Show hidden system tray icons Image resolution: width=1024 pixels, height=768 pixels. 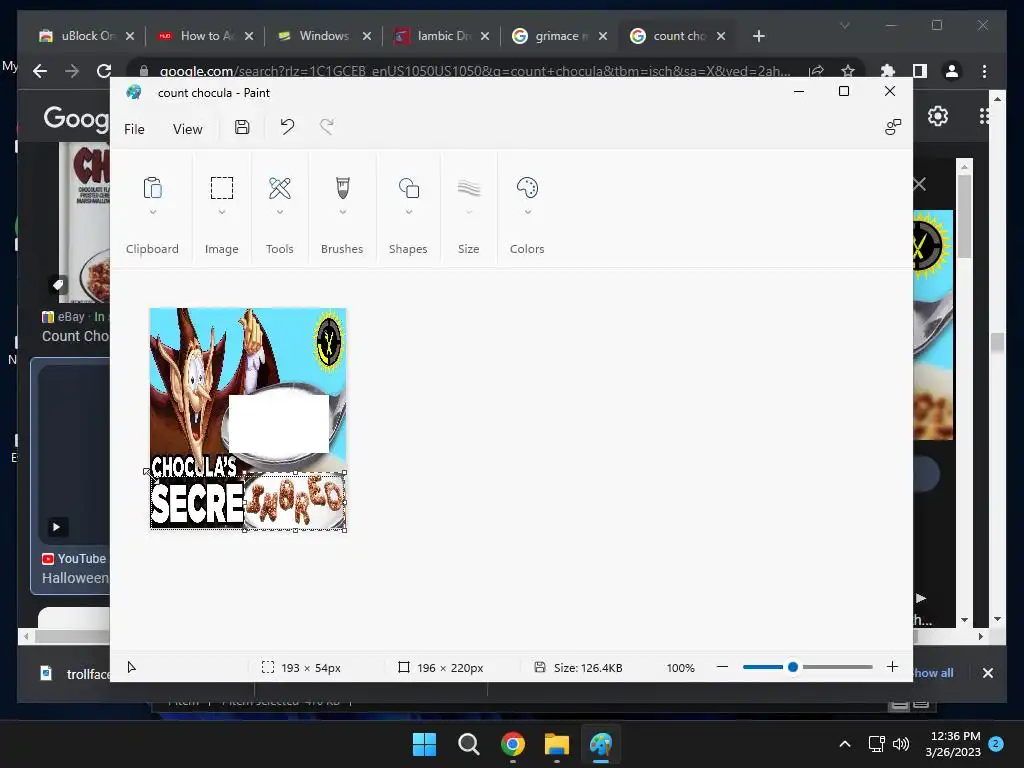coord(844,744)
